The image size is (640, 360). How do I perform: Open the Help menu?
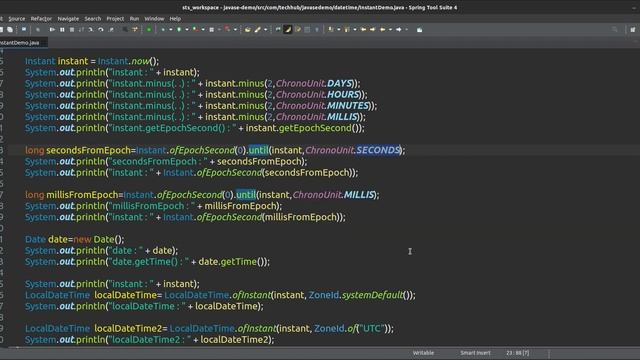(175, 19)
